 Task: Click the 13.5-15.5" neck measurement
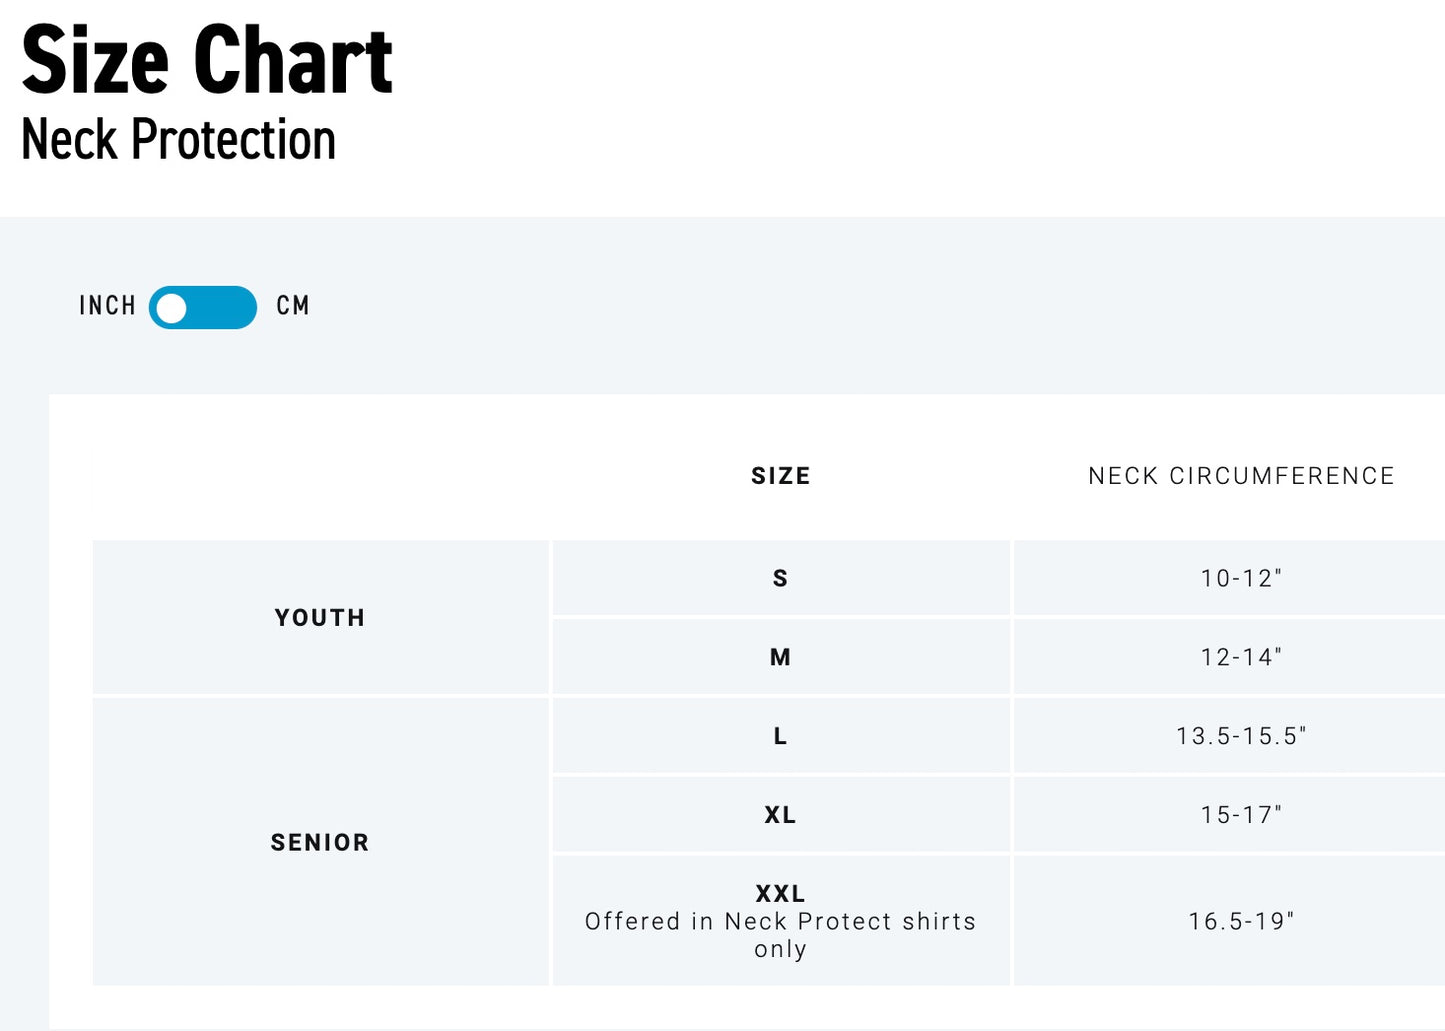tap(1241, 737)
